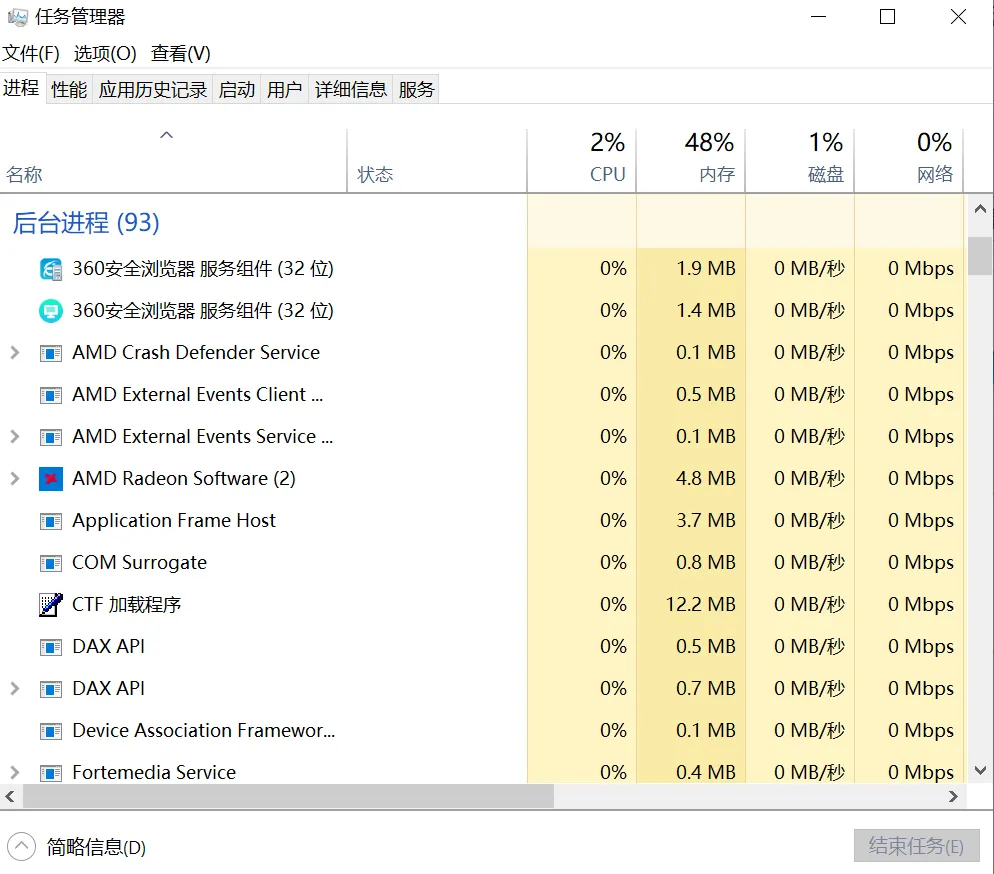The image size is (994, 874).
Task: Expand the AMD Crash Defender Service group
Action: click(14, 353)
